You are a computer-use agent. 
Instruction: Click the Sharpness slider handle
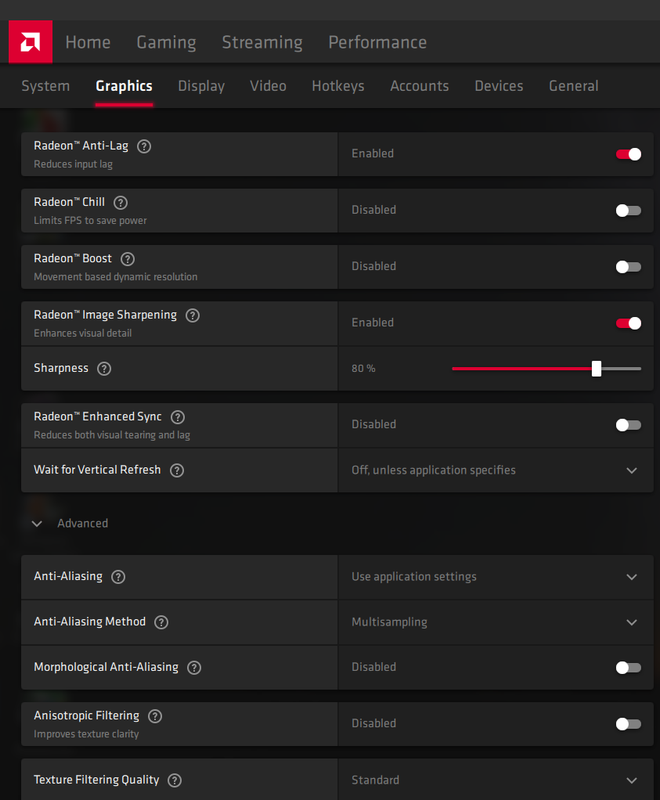coord(596,368)
